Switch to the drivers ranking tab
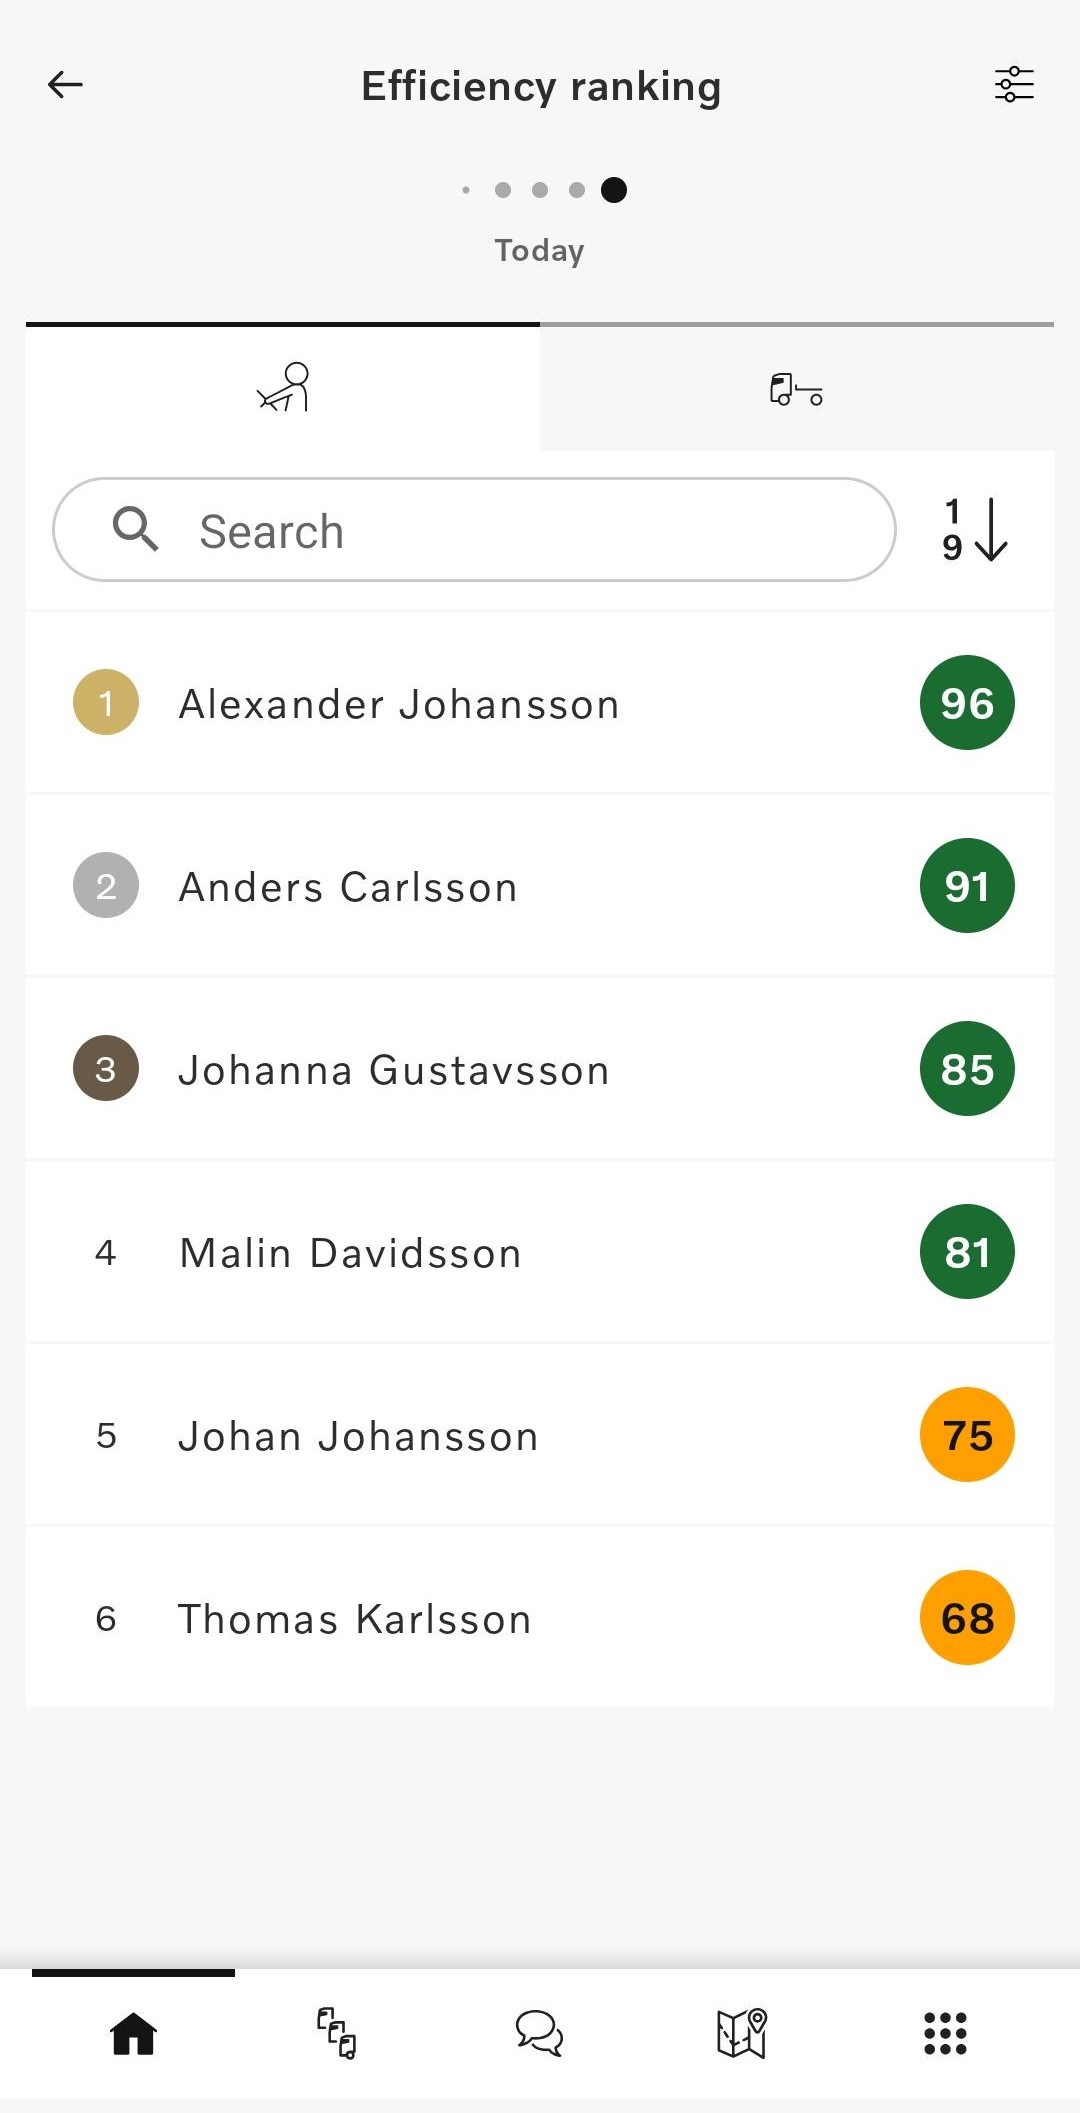The image size is (1080, 2113). click(x=283, y=388)
